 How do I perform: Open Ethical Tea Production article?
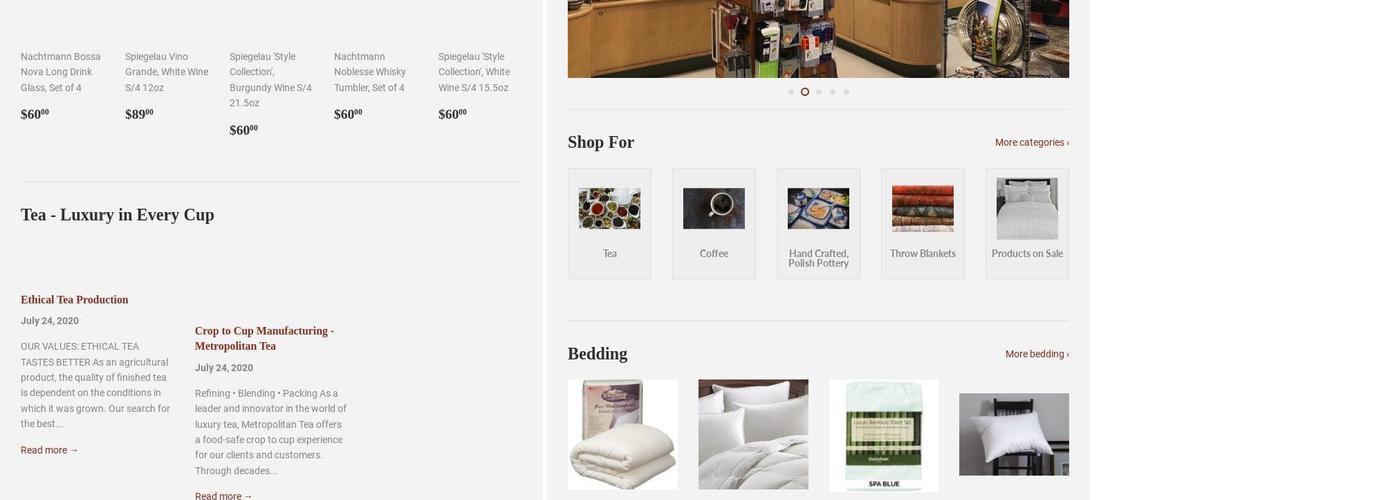click(x=74, y=300)
